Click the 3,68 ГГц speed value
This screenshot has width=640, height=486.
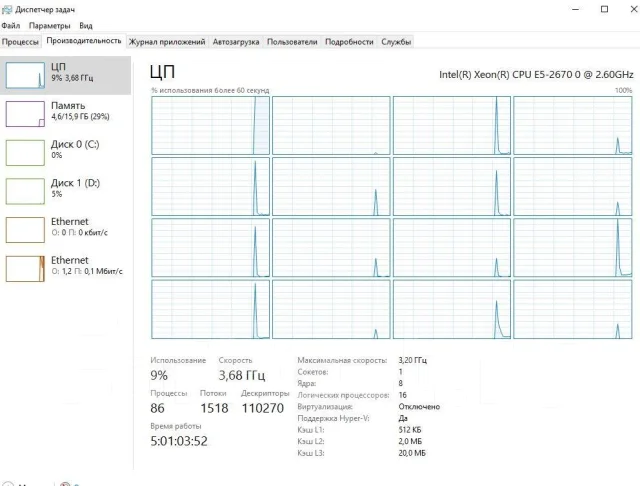click(242, 375)
